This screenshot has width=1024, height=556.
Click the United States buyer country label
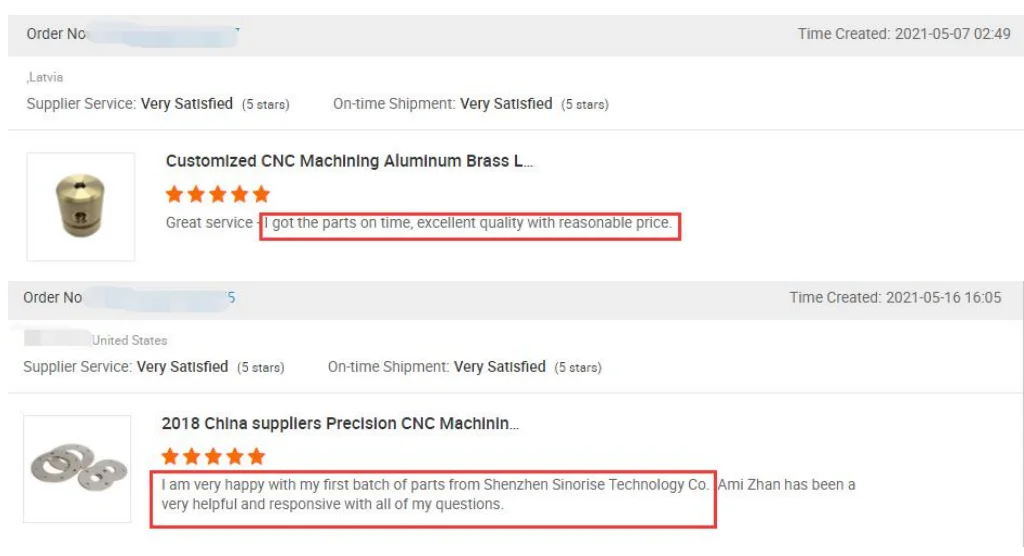pyautogui.click(x=129, y=340)
